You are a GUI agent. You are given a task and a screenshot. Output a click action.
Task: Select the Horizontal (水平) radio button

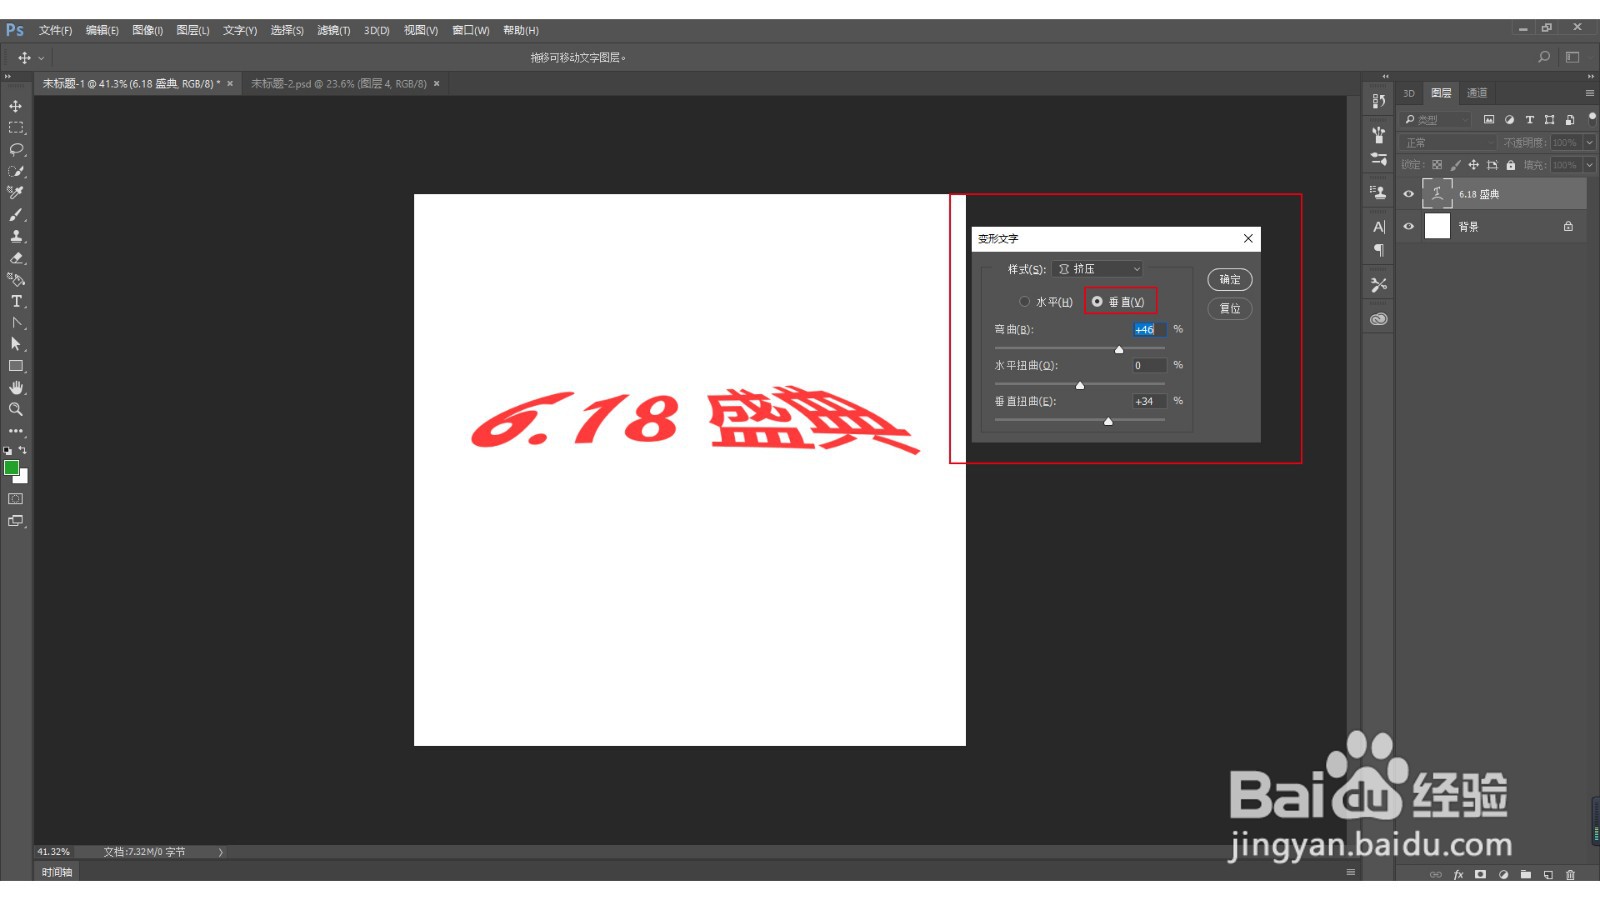1024,302
